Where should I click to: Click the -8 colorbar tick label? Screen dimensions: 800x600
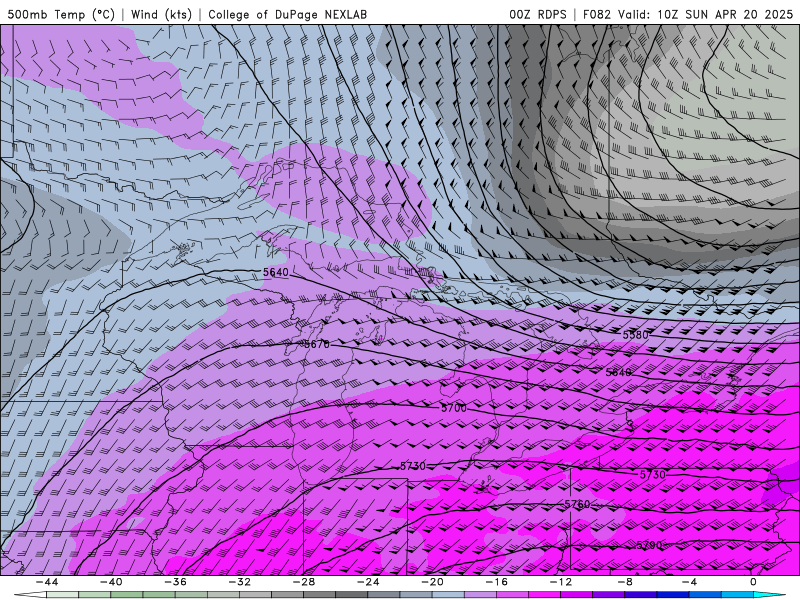[x=625, y=582]
